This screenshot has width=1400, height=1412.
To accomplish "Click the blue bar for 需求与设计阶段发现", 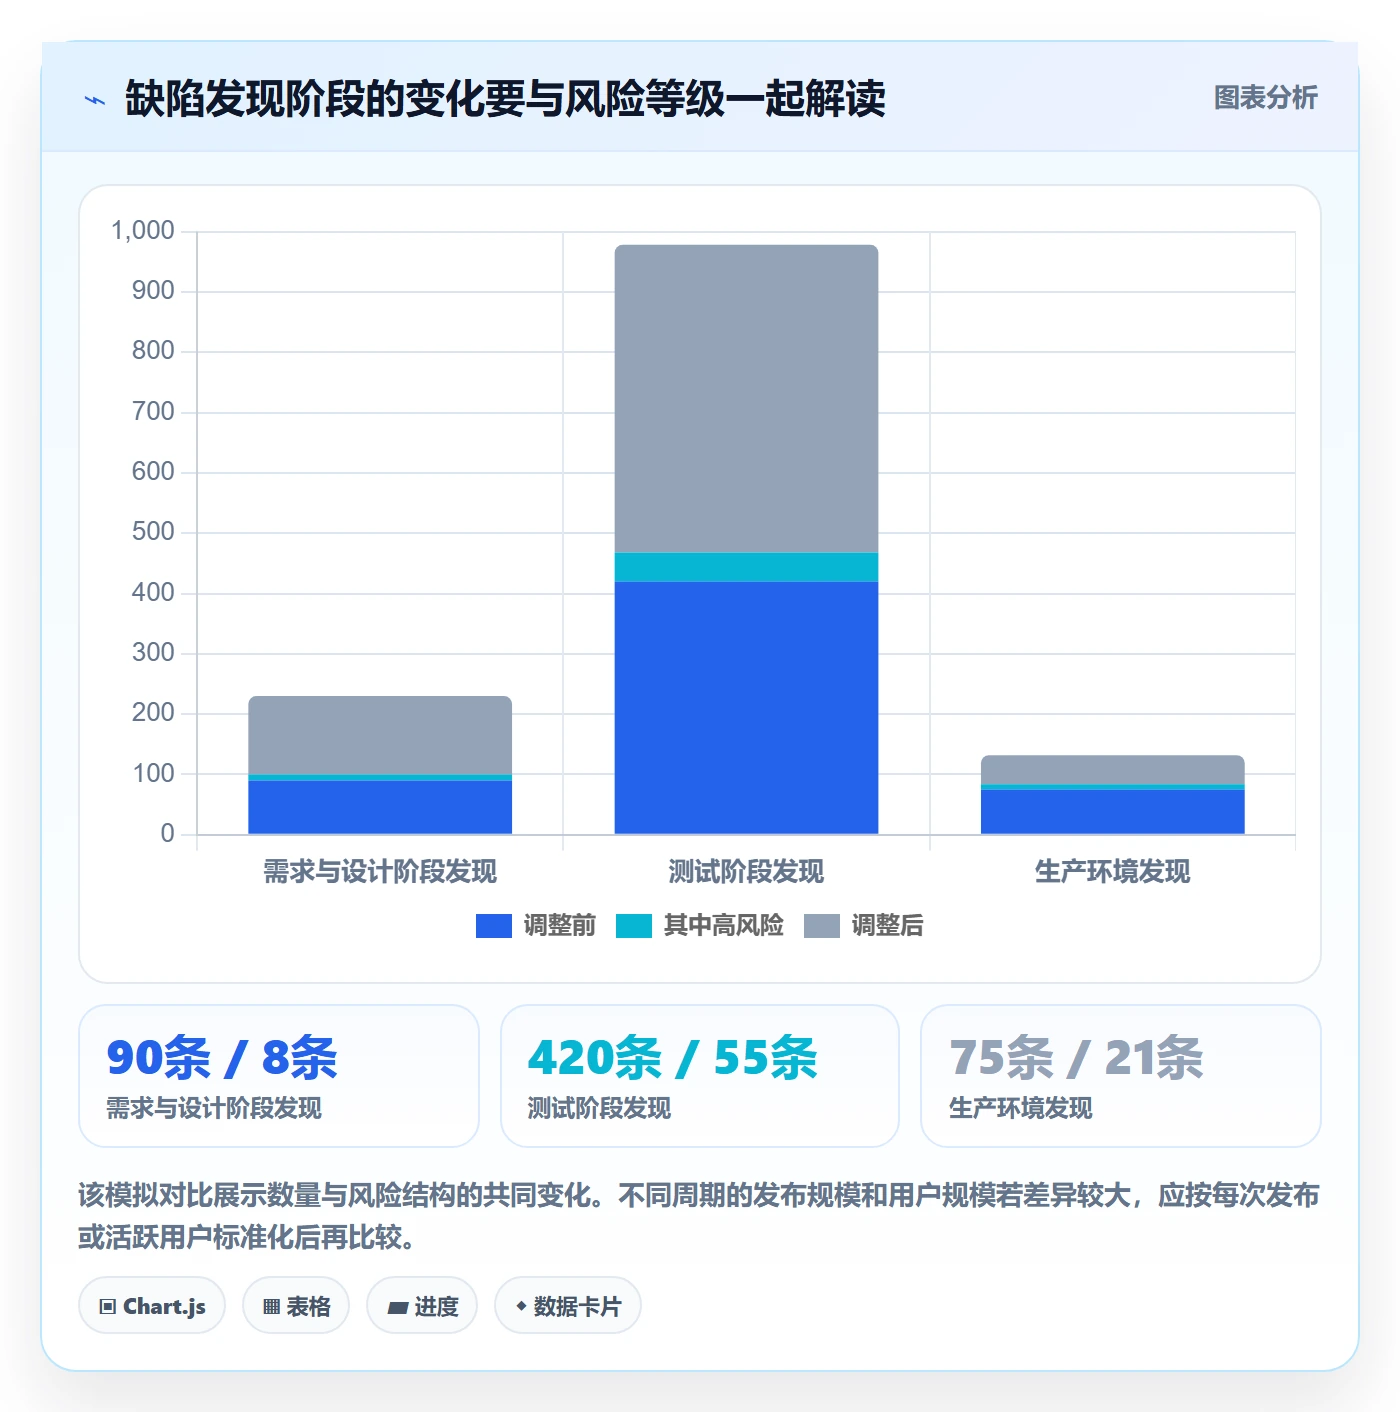I will pyautogui.click(x=380, y=807).
